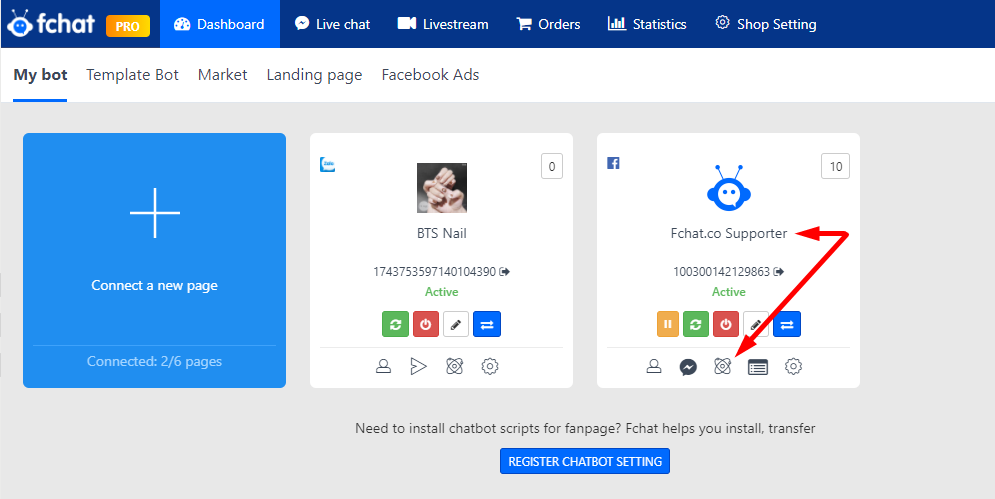The height and width of the screenshot is (499, 995).
Task: View the Statistics page
Action: click(647, 24)
